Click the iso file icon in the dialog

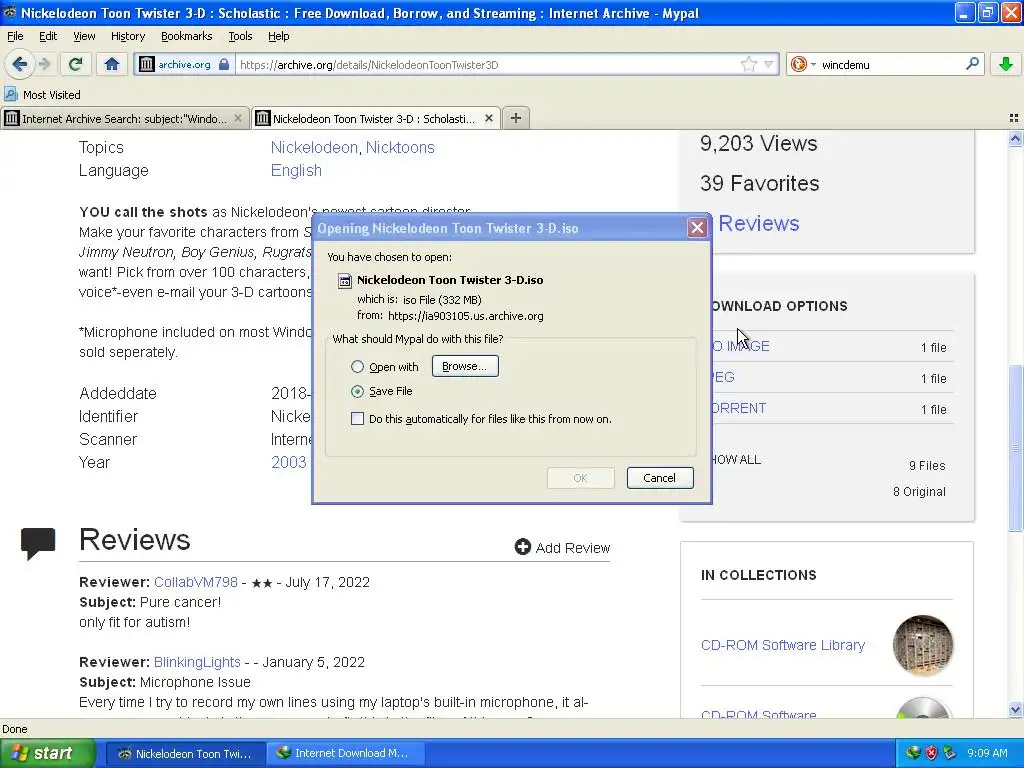click(345, 281)
